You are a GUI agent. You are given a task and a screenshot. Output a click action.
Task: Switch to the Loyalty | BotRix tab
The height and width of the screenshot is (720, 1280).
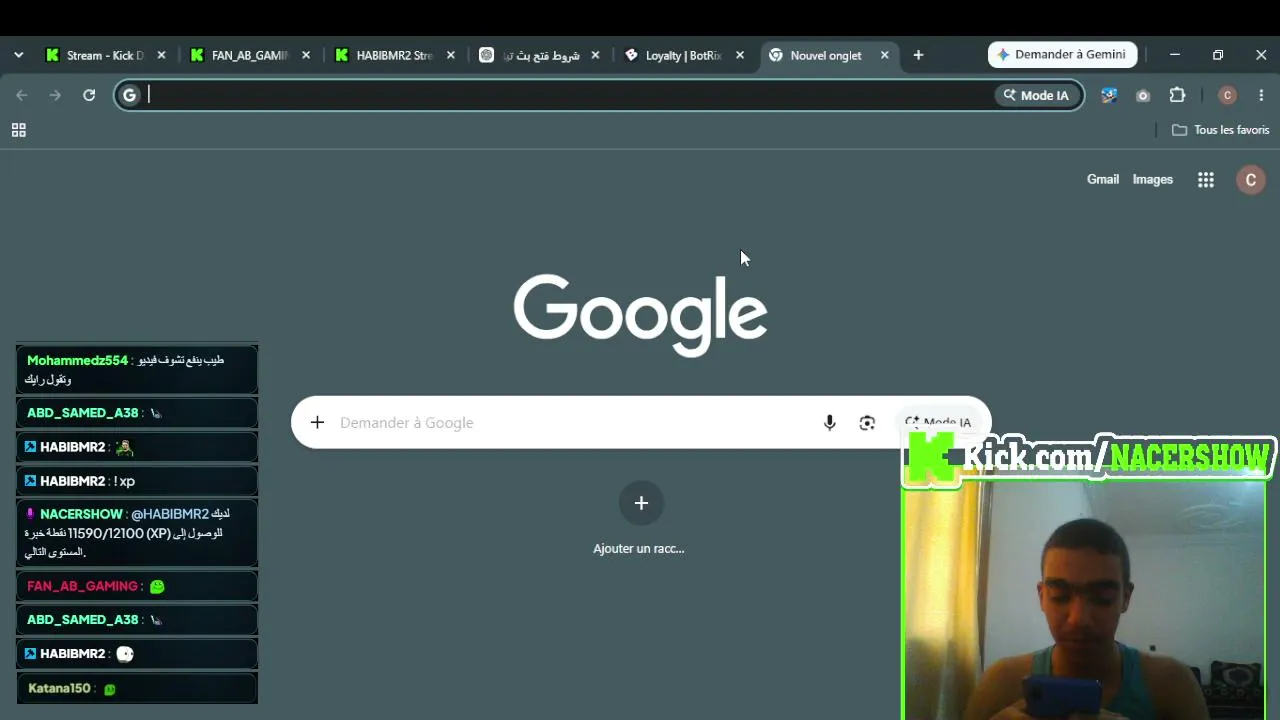pyautogui.click(x=684, y=55)
